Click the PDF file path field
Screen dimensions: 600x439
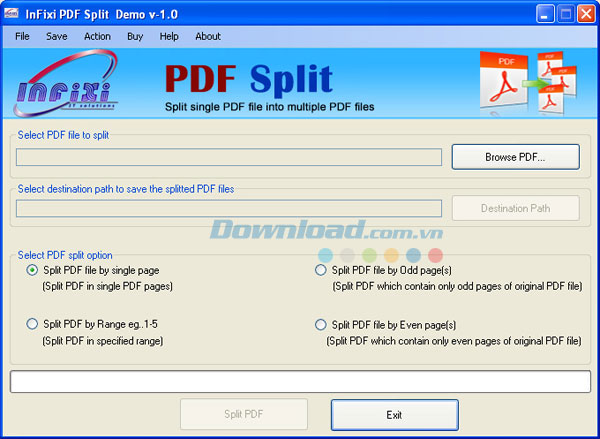229,157
